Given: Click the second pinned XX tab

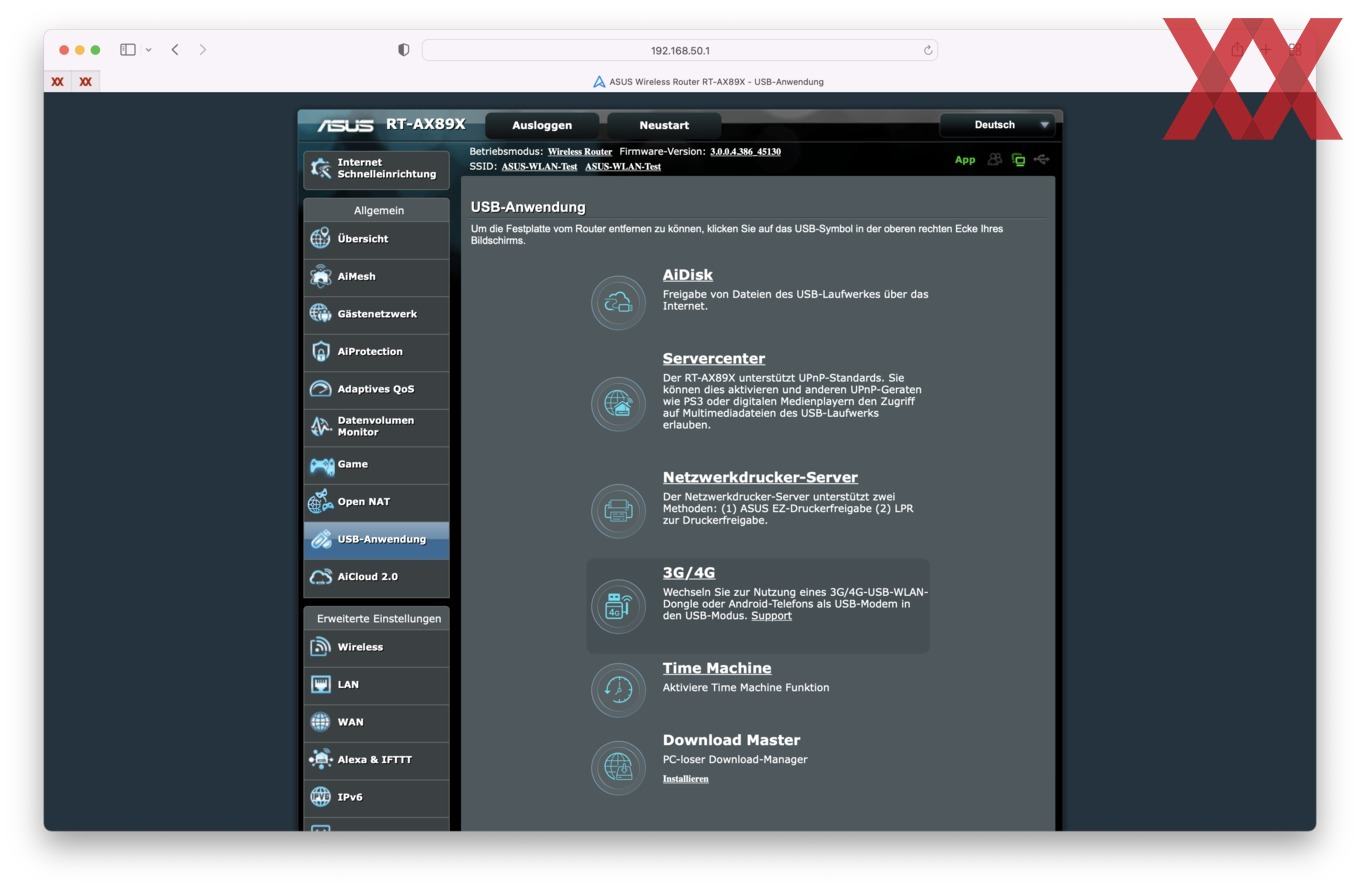Looking at the screenshot, I should click(86, 82).
